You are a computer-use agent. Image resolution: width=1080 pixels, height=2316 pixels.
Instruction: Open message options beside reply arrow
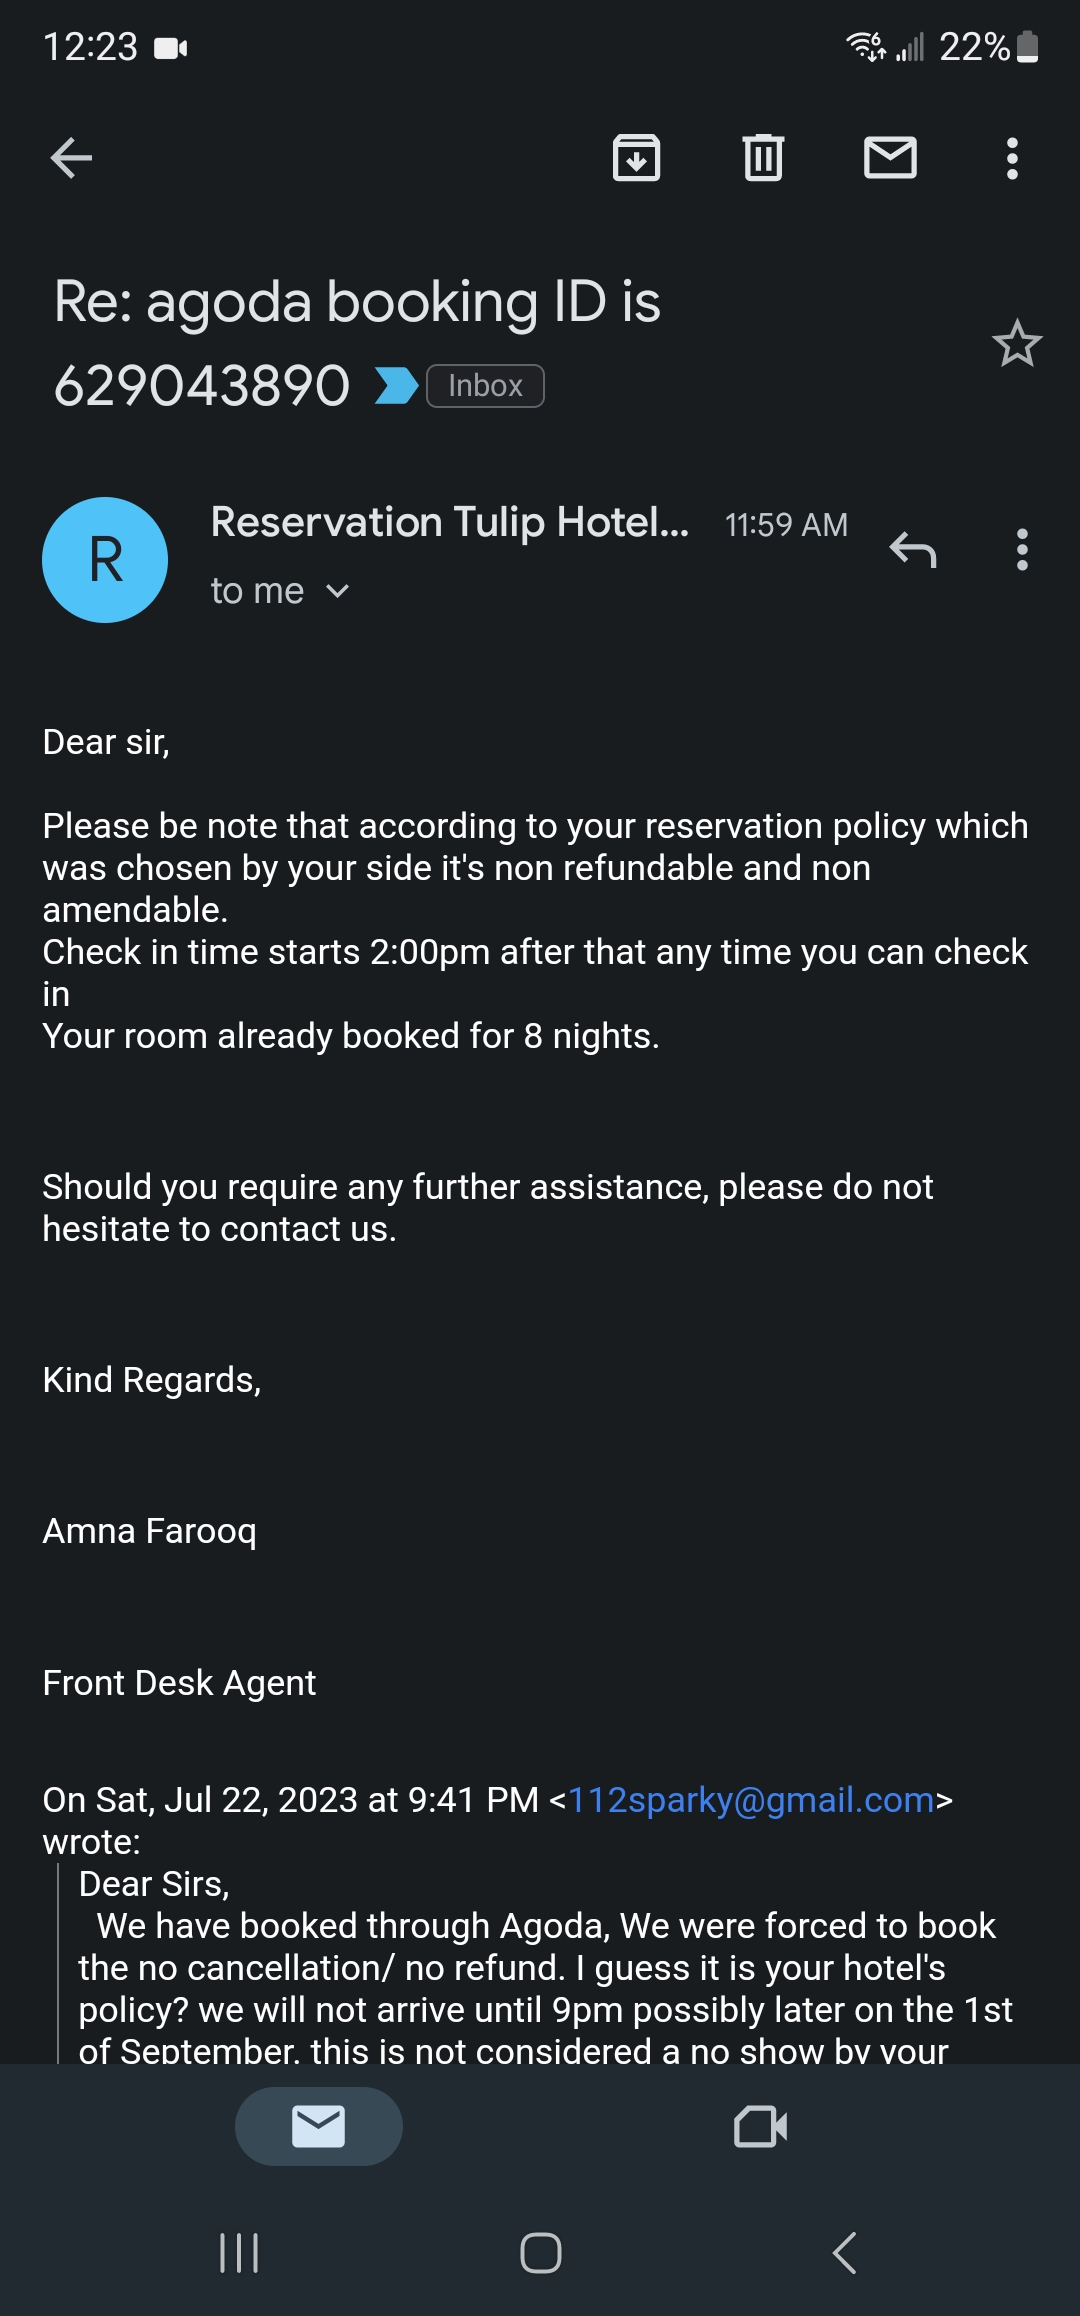click(x=1021, y=549)
